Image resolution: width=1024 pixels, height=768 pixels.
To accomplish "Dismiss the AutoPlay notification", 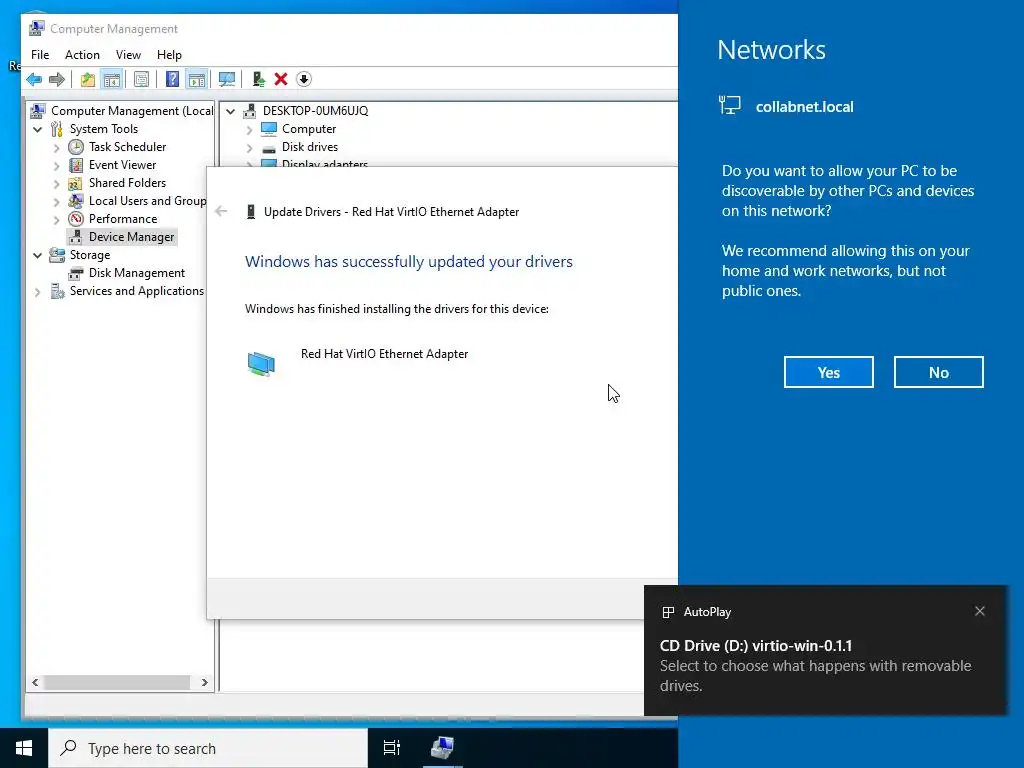I will coord(980,611).
